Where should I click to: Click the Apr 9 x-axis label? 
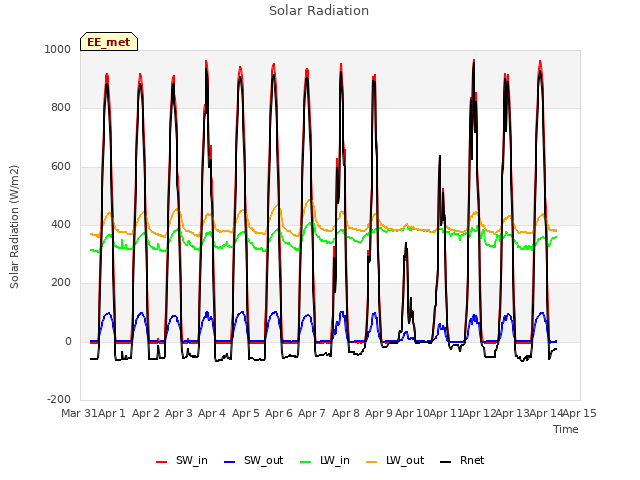coord(379,413)
